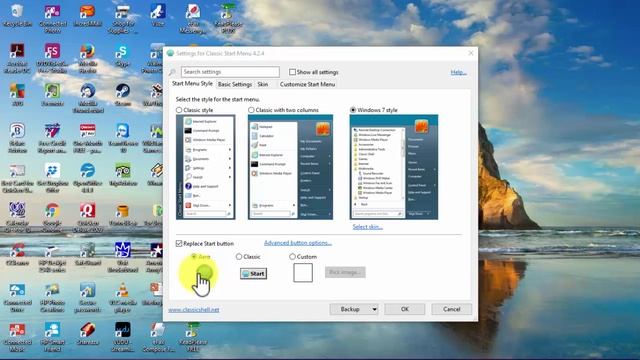The image size is (640, 360).
Task: Click the two-column classic preview thumbnail
Action: (290, 167)
